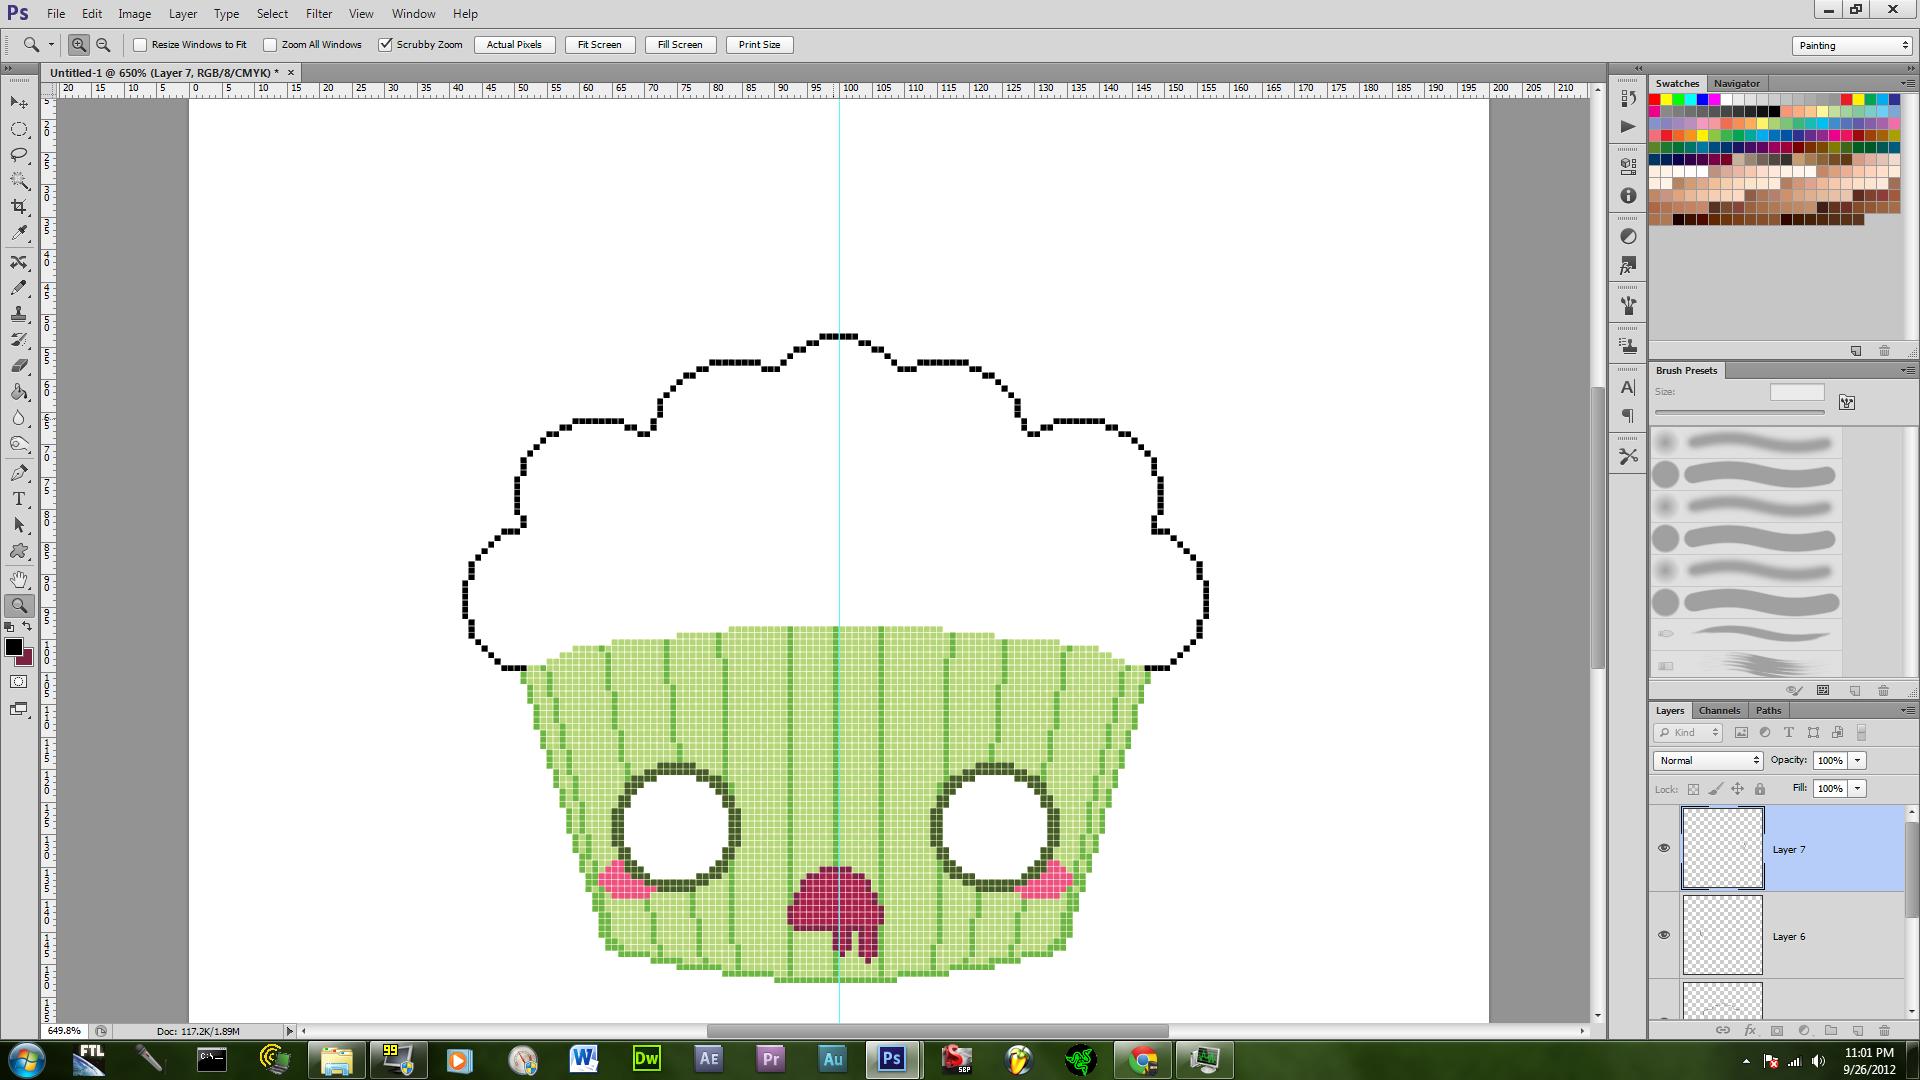Viewport: 1920px width, 1080px height.
Task: Click the Fit Screen button
Action: (x=599, y=45)
